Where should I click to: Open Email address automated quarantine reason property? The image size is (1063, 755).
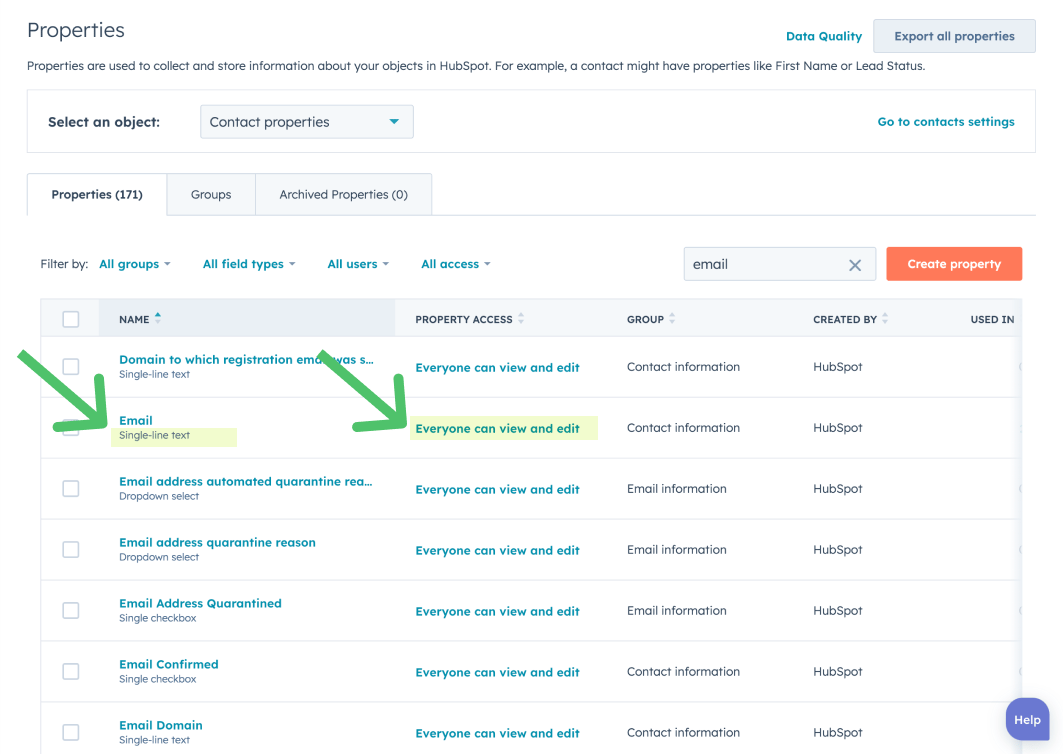pos(245,481)
